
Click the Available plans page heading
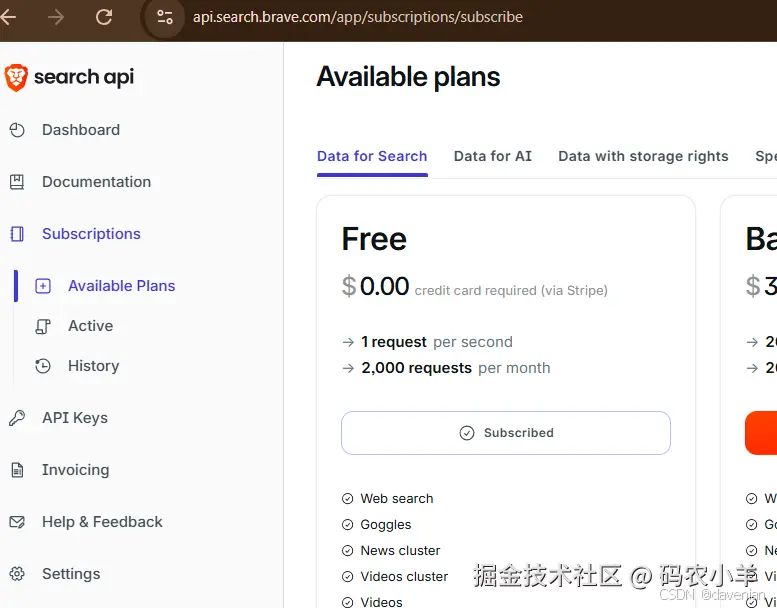click(408, 77)
